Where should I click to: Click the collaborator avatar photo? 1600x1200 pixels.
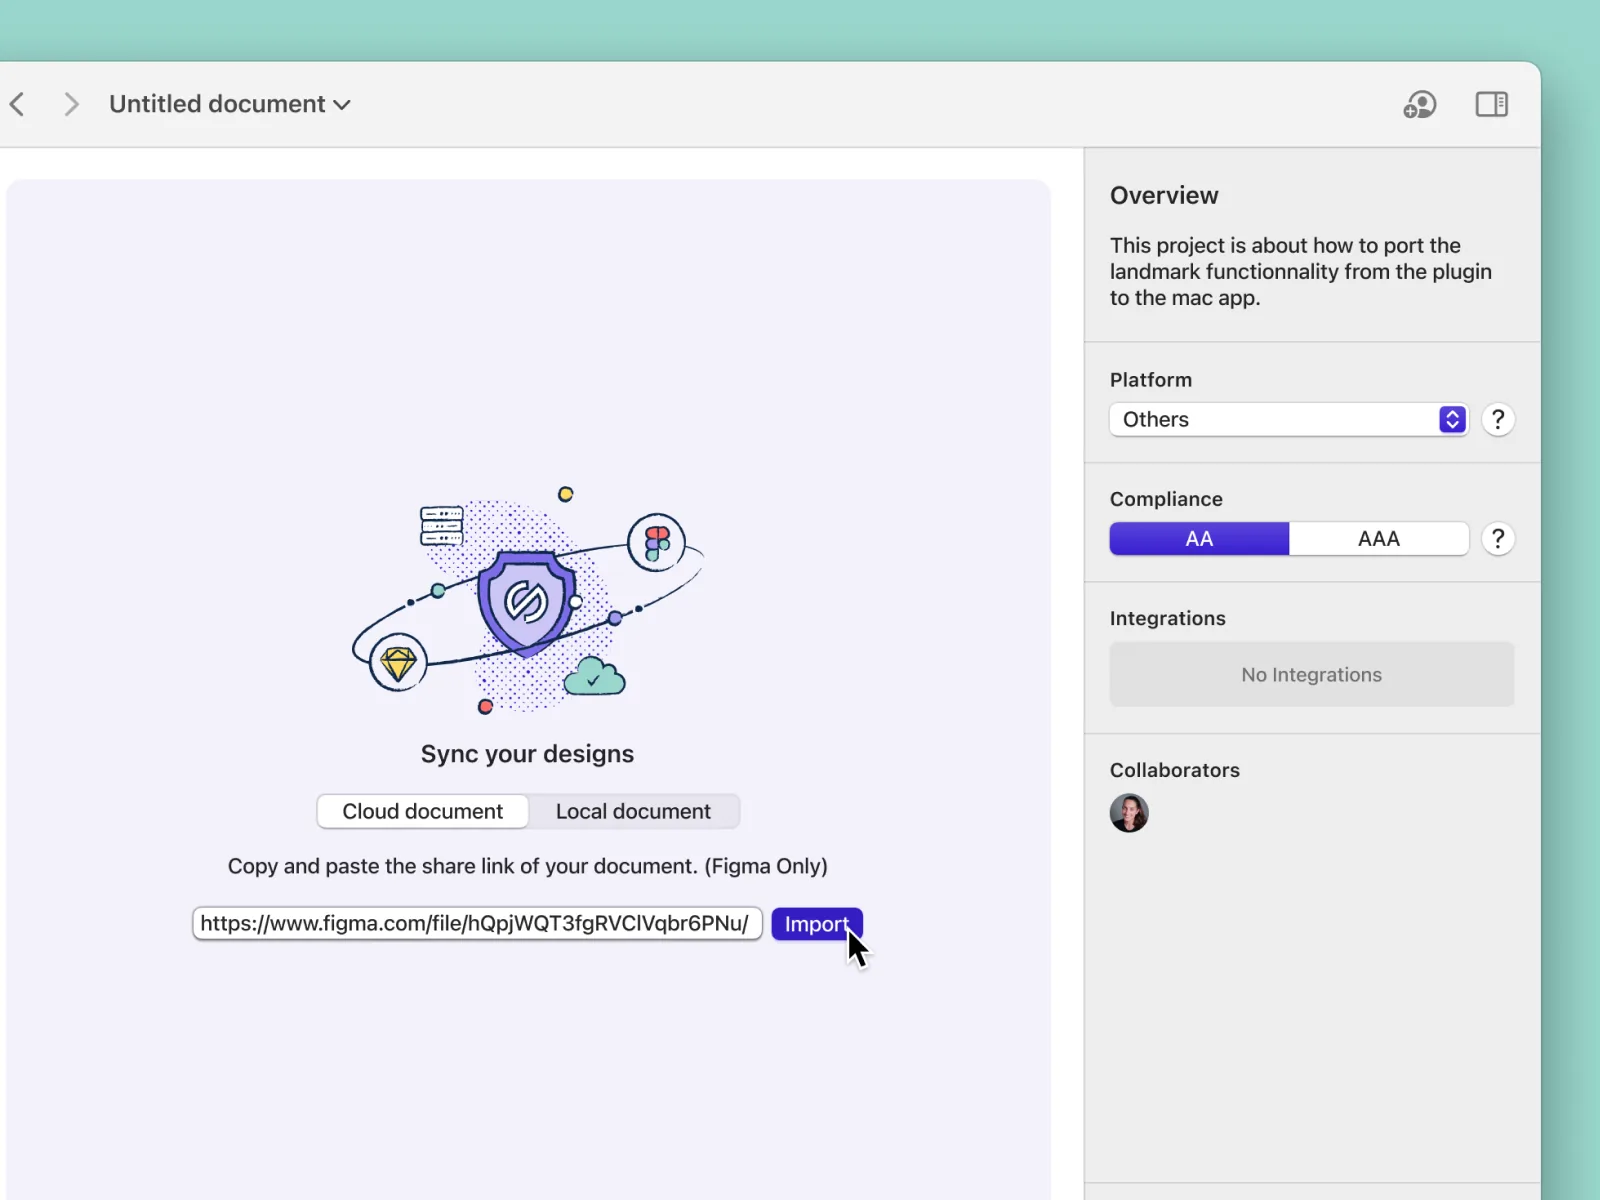(x=1129, y=813)
